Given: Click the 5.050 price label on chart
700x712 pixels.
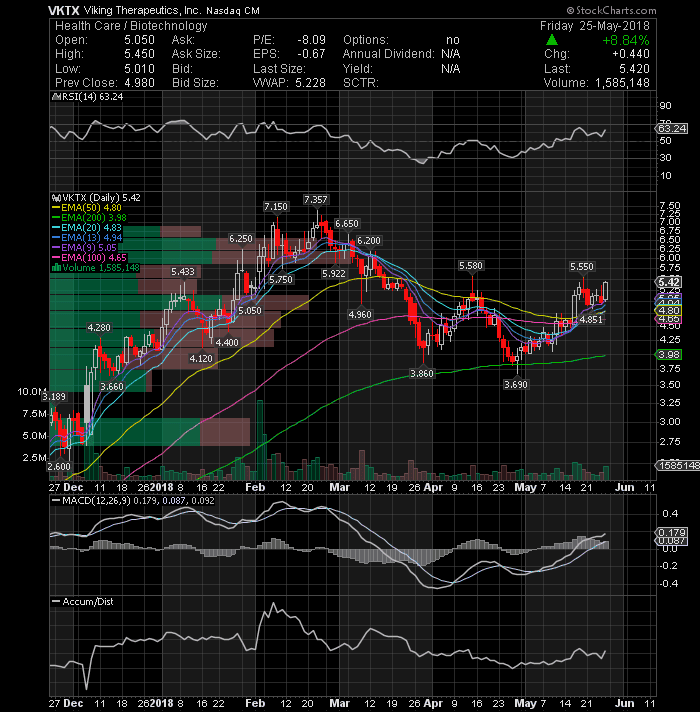Looking at the screenshot, I should [x=250, y=311].
